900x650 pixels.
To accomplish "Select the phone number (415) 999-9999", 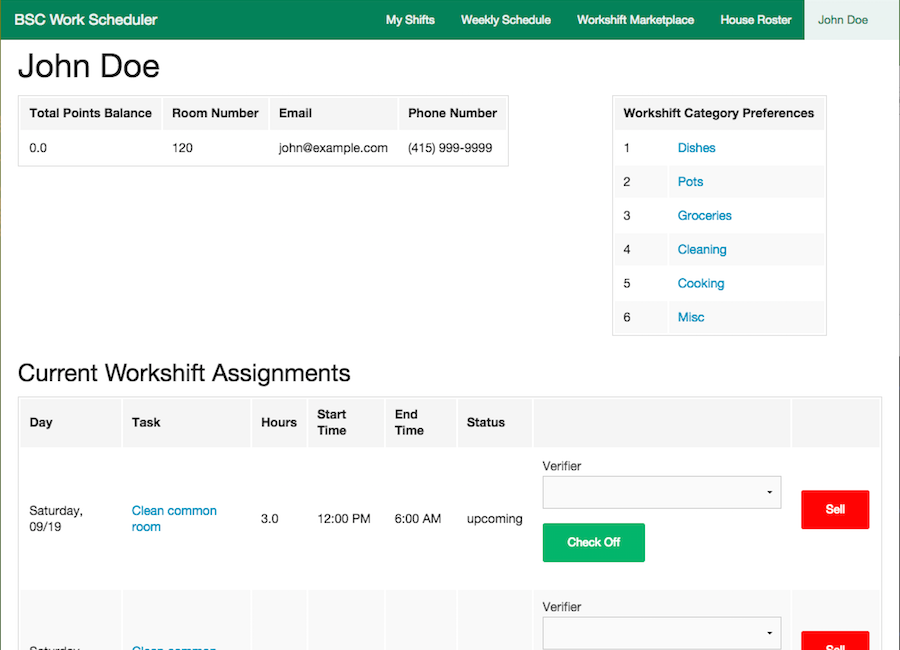I will click(450, 148).
